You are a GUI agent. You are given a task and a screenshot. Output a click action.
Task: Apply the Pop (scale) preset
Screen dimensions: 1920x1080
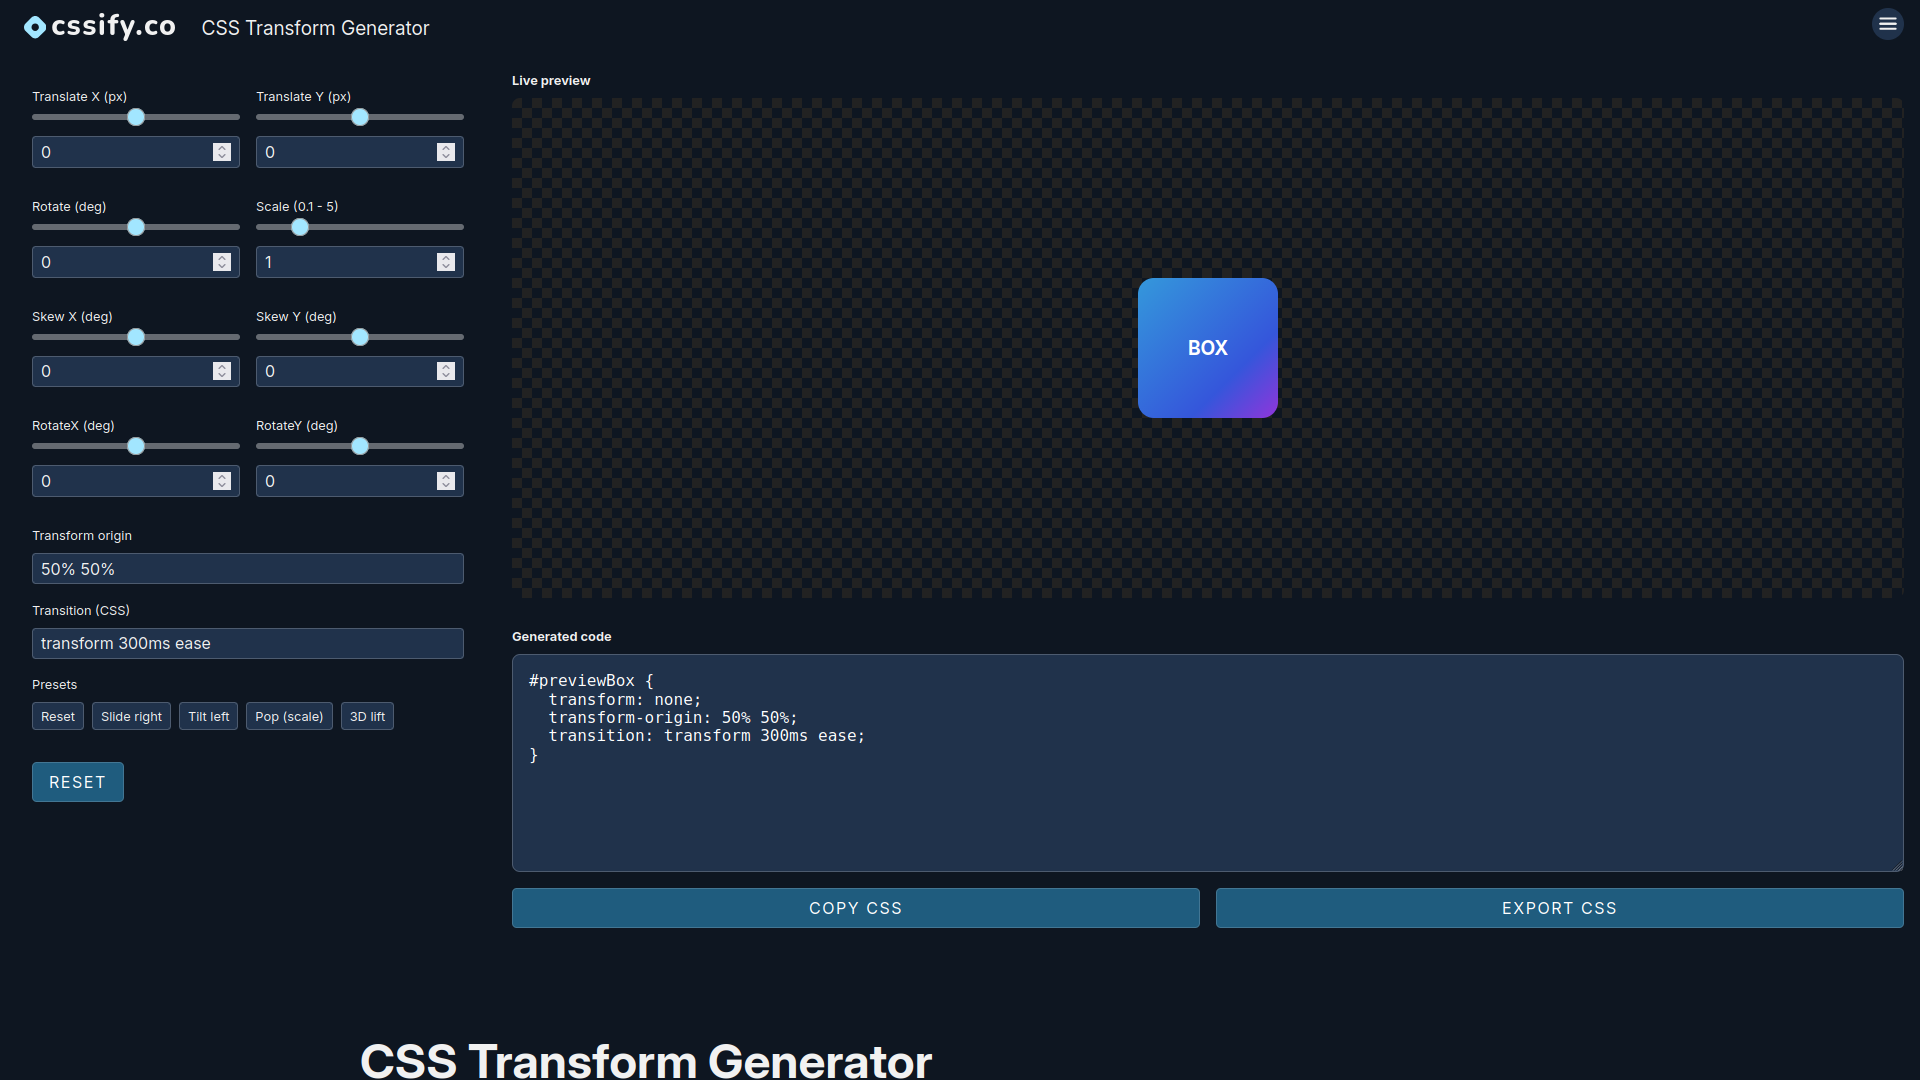[289, 716]
